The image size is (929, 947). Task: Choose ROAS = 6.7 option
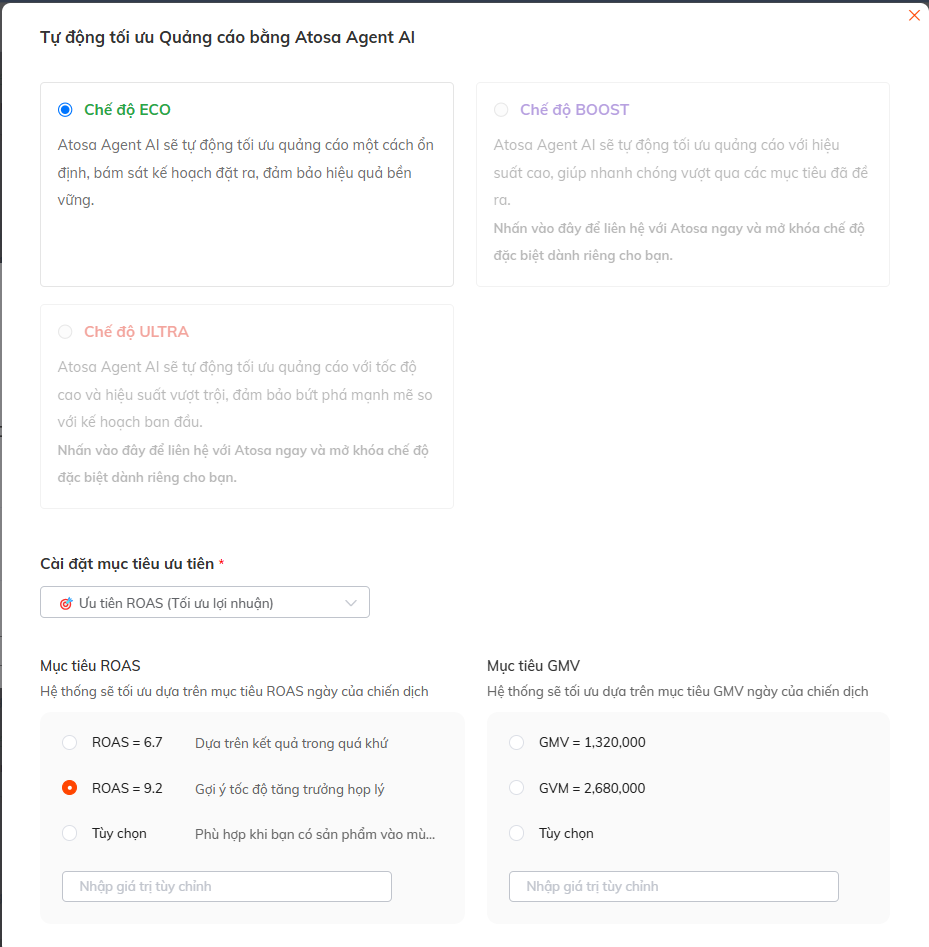pos(69,742)
